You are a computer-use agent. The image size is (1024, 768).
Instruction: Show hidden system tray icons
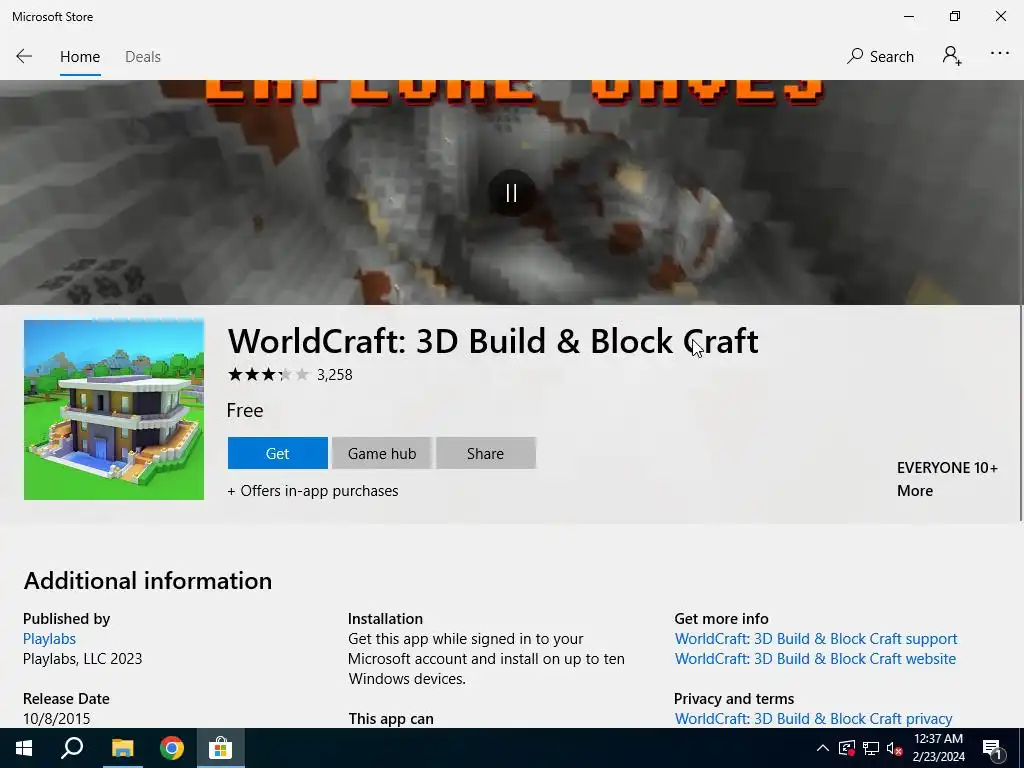tap(823, 748)
